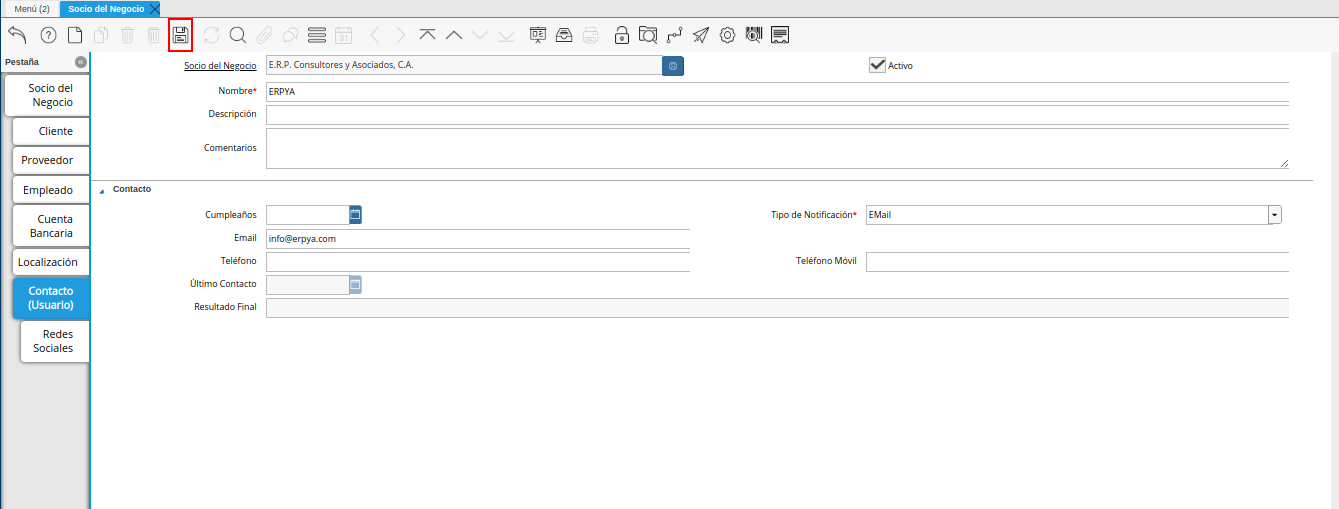
Task: Click the last toolbar receipt icon
Action: click(x=781, y=35)
